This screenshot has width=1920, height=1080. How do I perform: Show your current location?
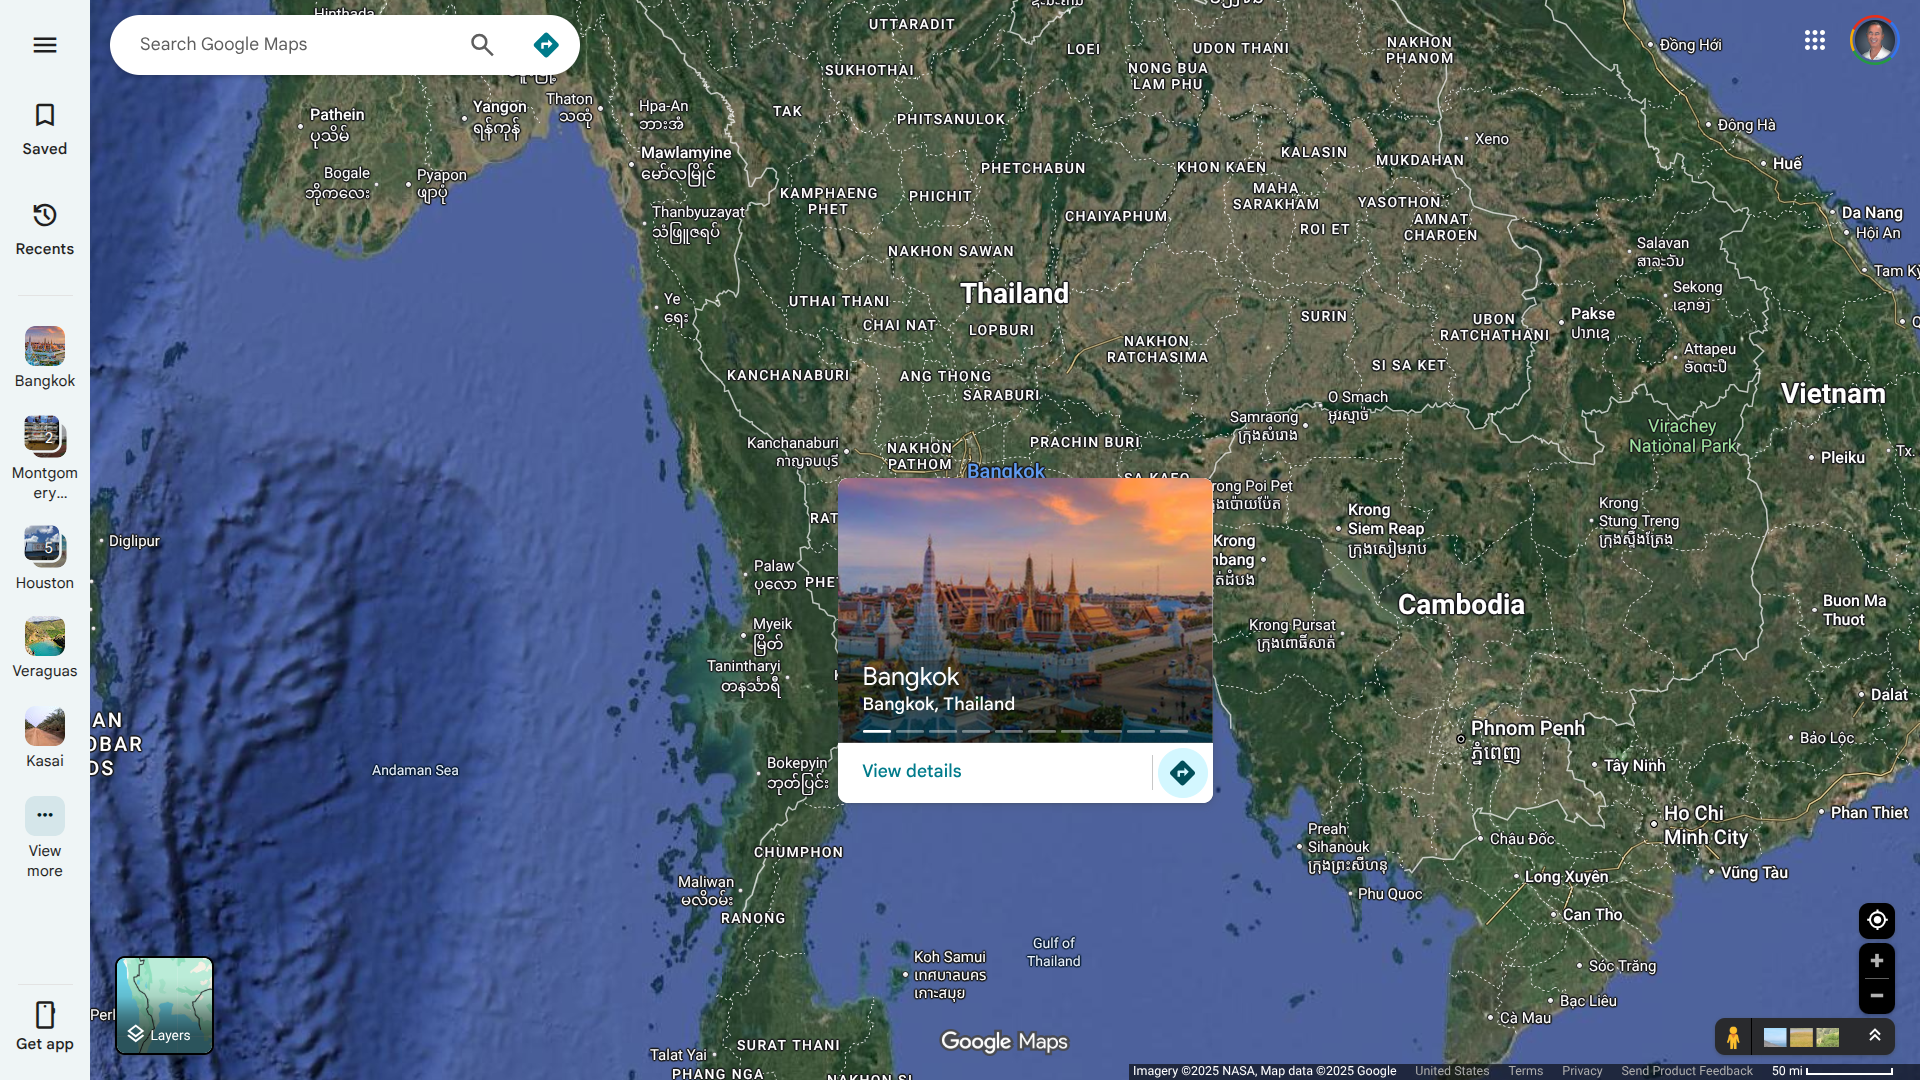[1876, 920]
